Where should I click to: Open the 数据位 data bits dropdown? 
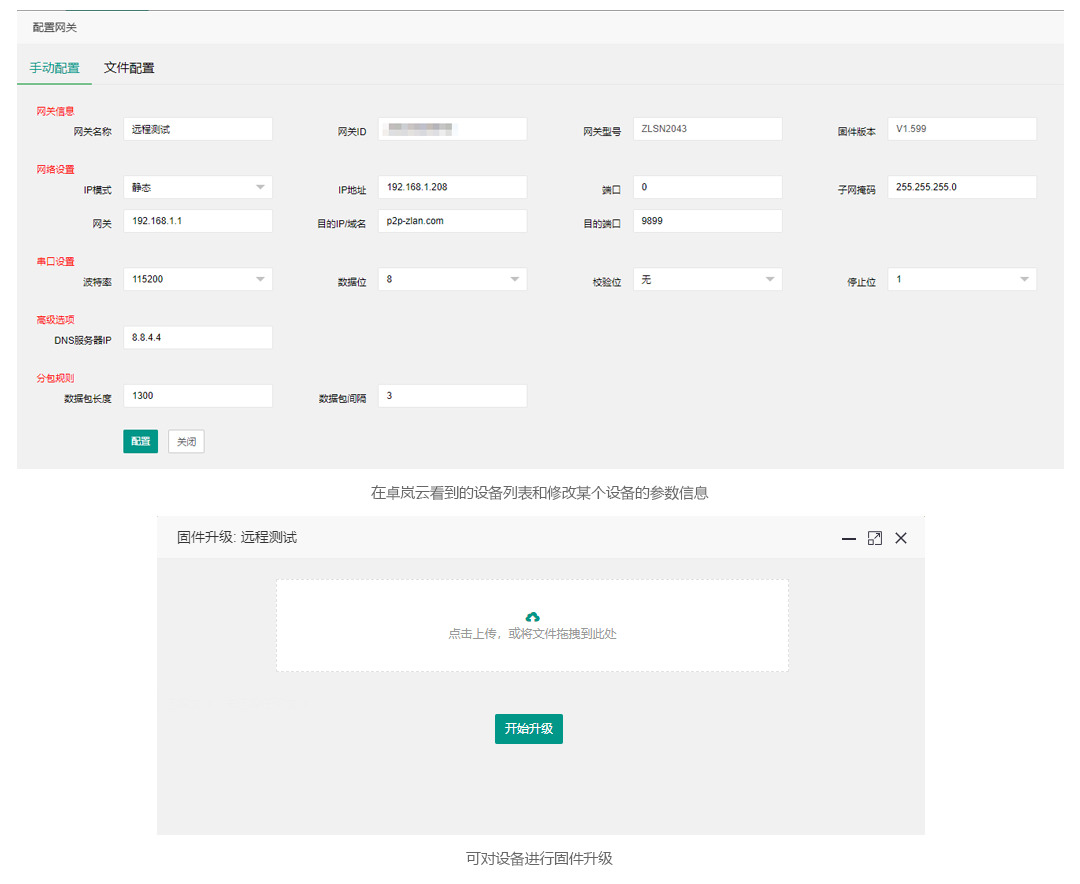(452, 279)
